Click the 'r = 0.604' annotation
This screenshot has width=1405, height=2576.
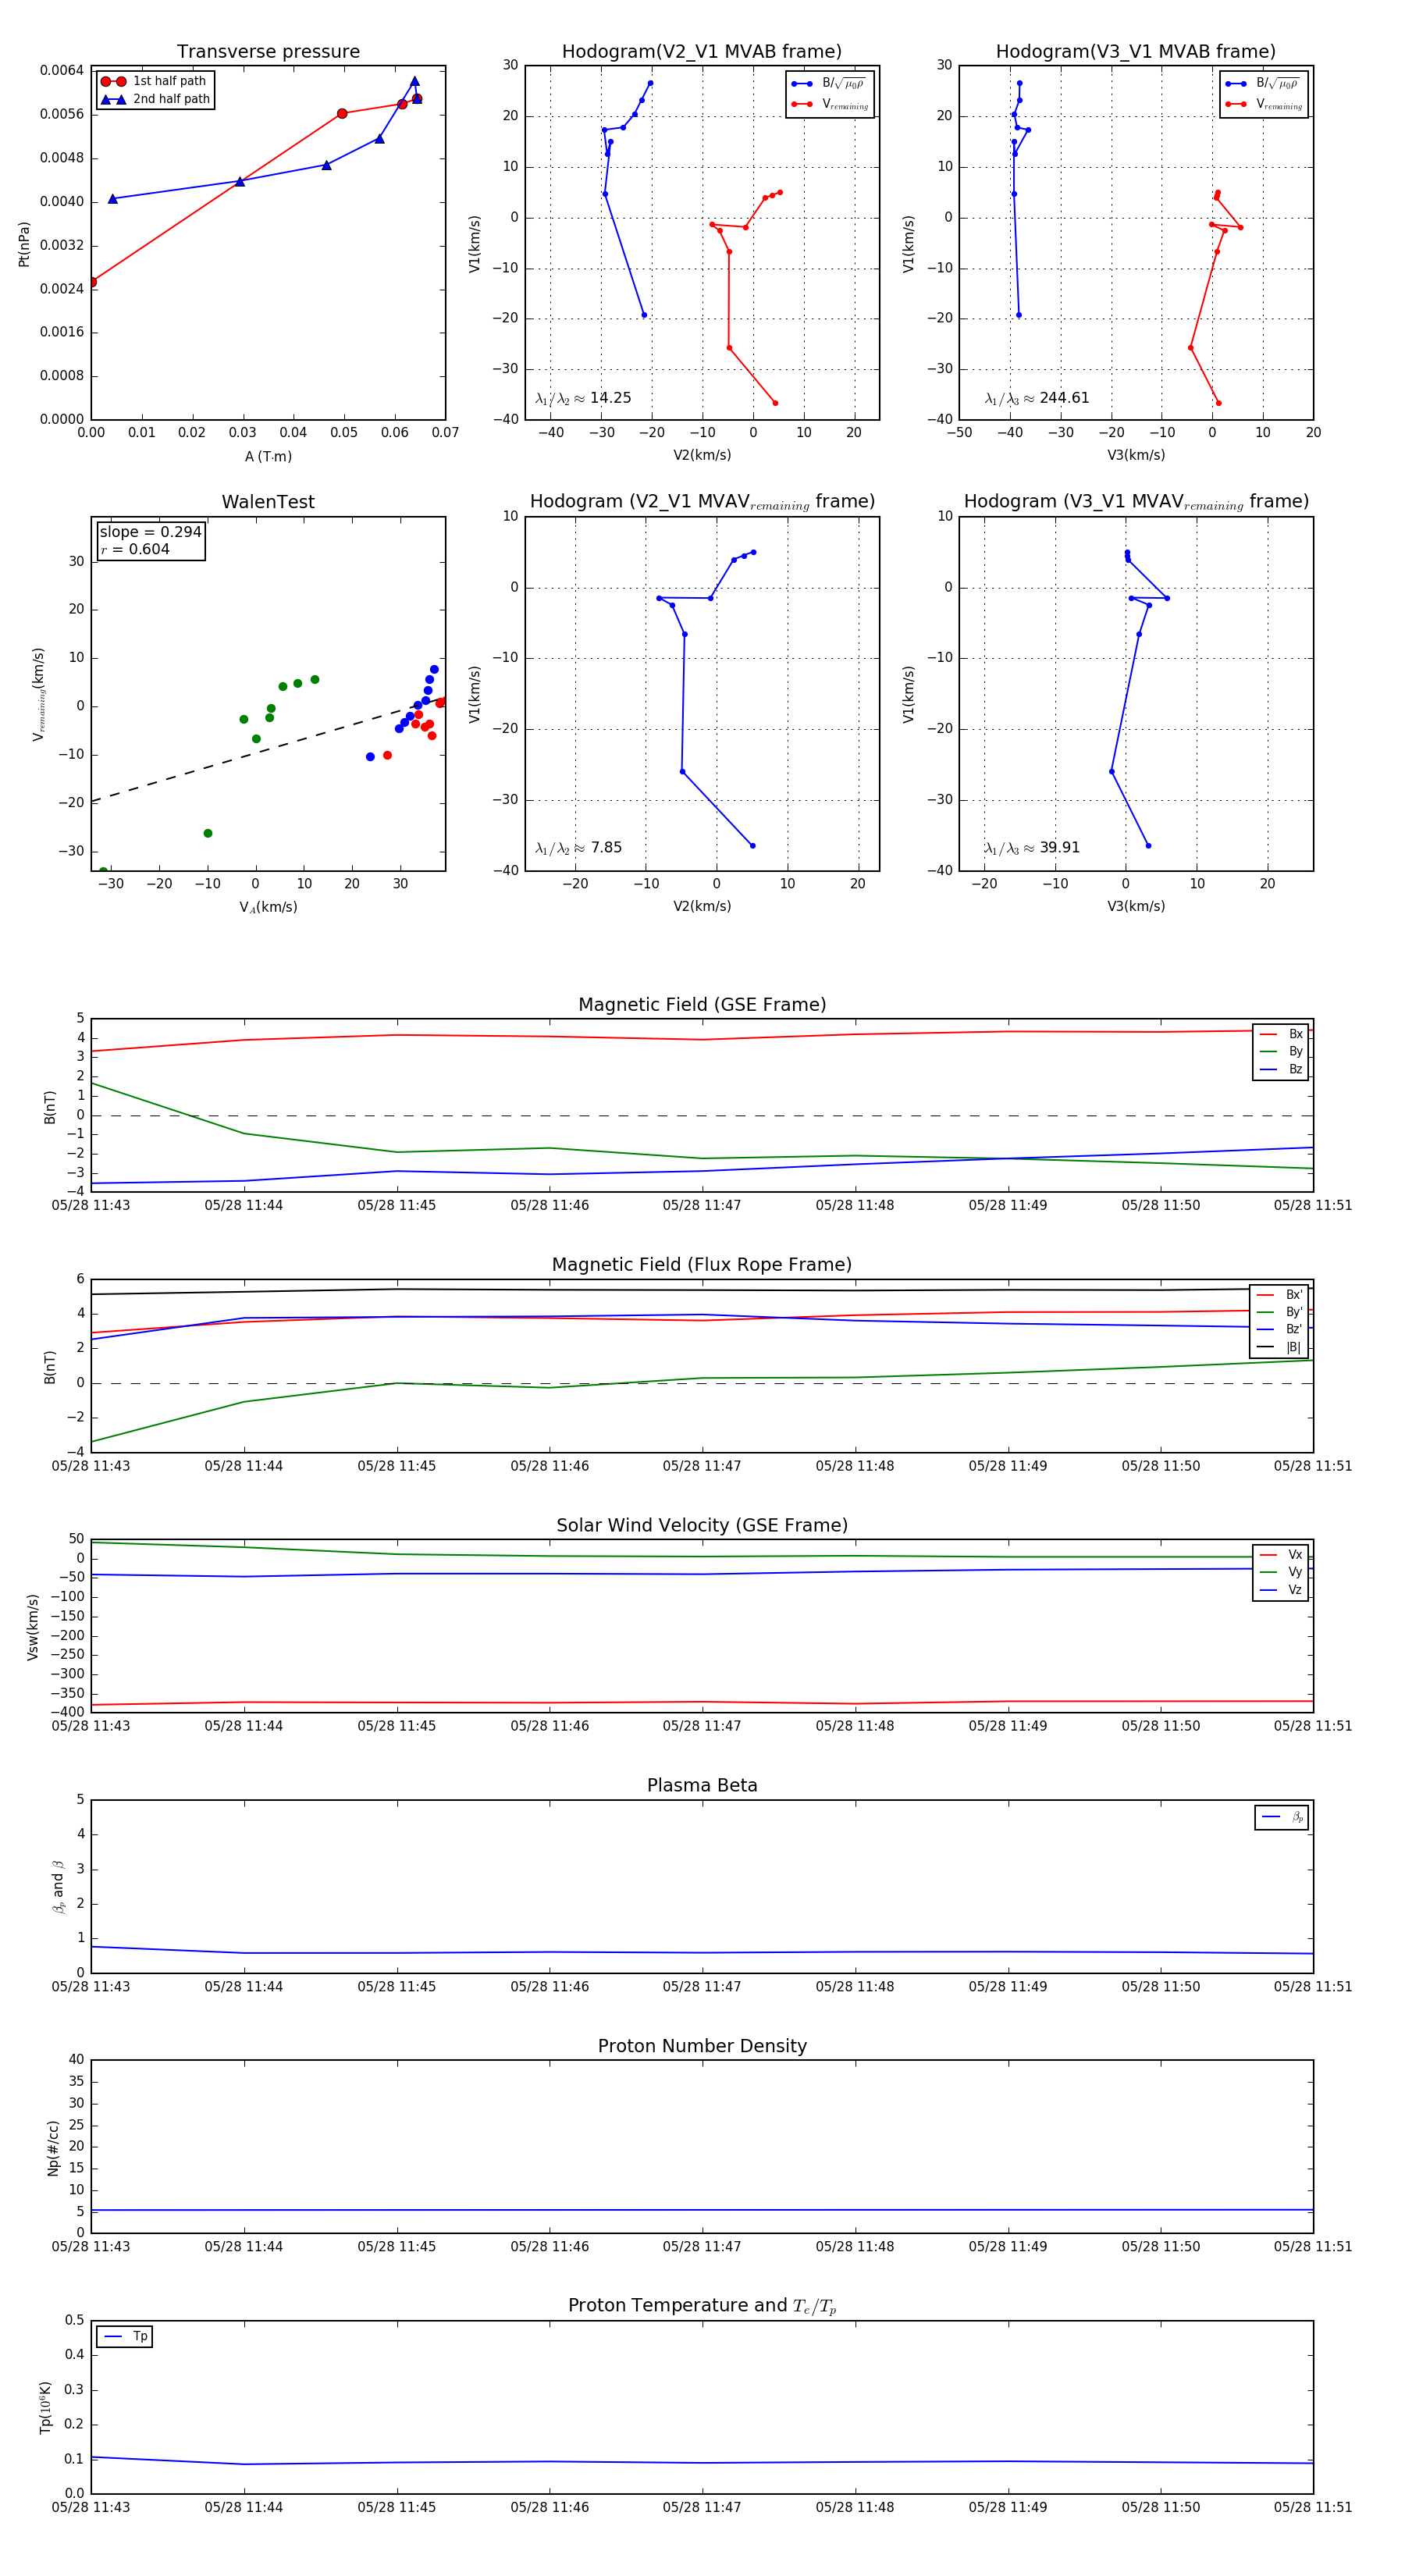point(135,549)
